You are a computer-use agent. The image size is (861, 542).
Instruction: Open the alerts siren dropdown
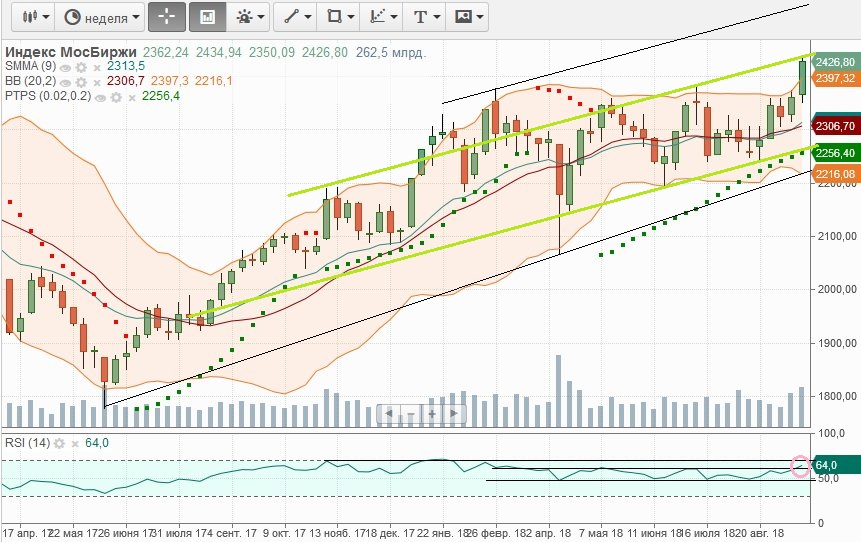click(250, 17)
